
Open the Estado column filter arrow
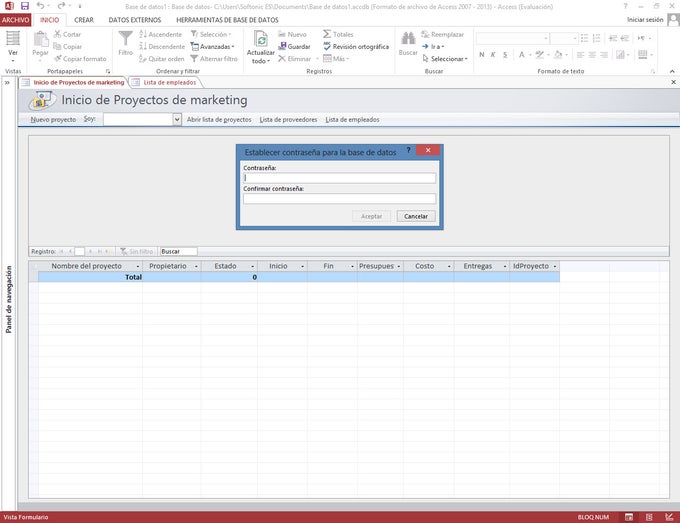tap(252, 266)
